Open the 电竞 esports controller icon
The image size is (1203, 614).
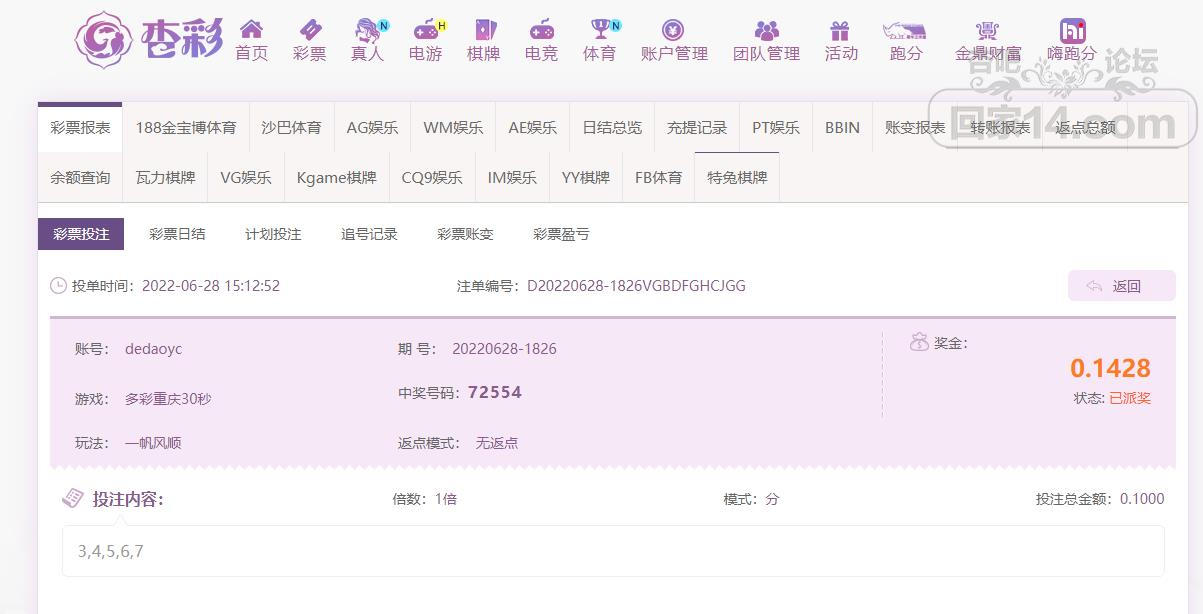[541, 30]
